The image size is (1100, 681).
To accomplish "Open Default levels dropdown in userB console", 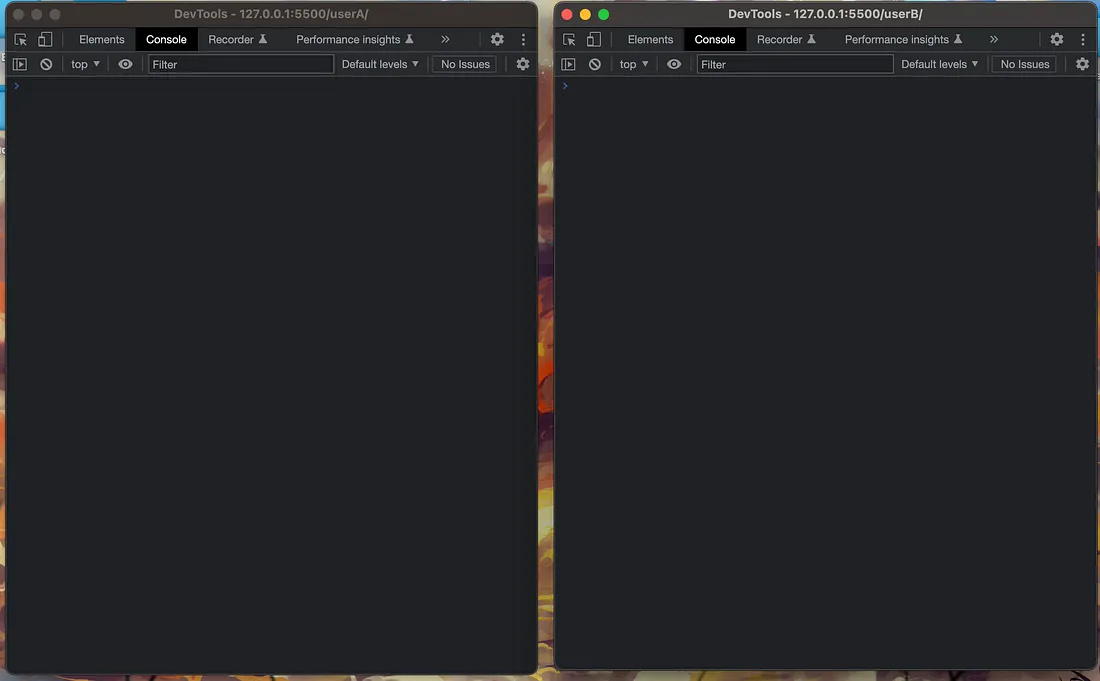I will [939, 64].
